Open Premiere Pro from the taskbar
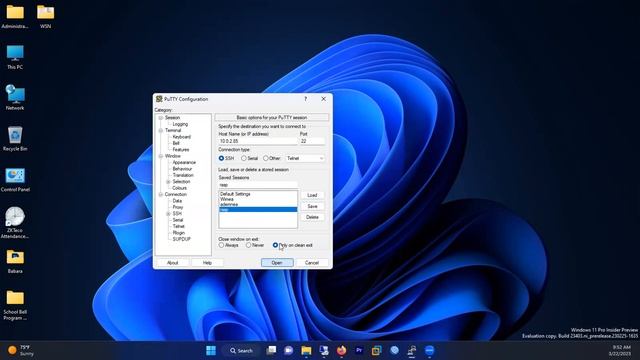This screenshot has width=640, height=360. pyautogui.click(x=359, y=350)
